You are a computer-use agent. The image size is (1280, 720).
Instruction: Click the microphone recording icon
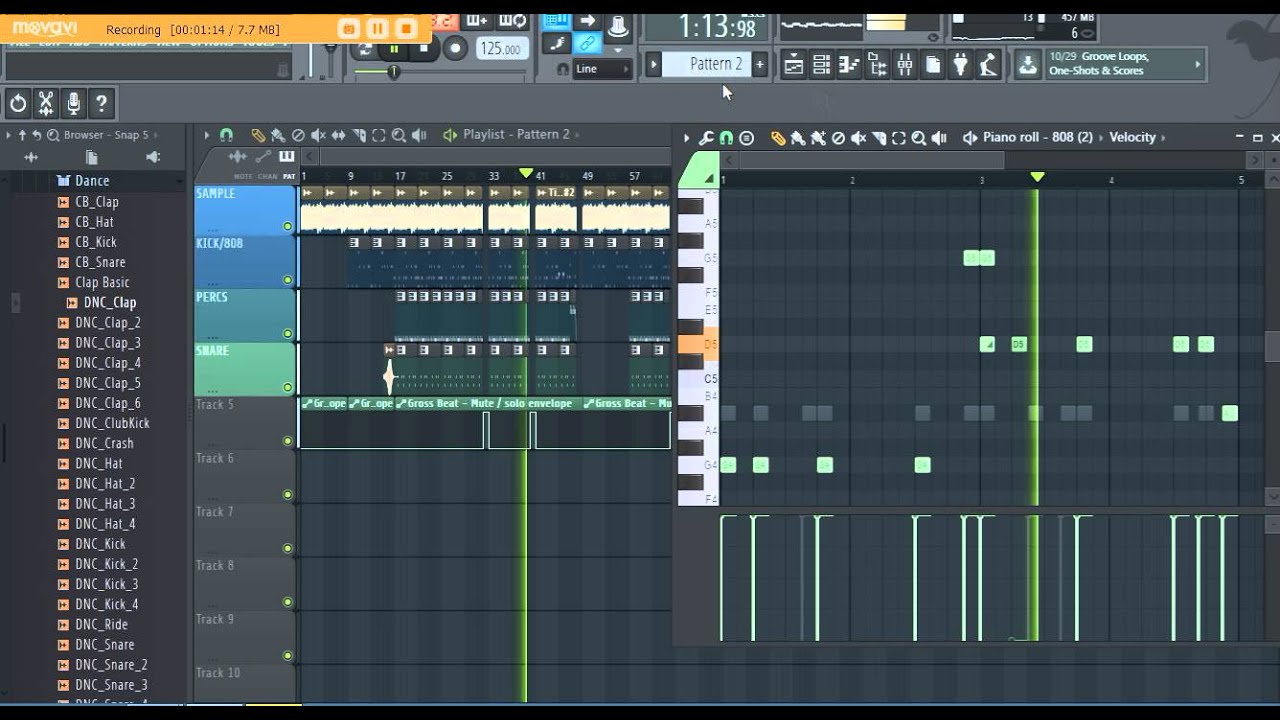pyautogui.click(x=73, y=103)
